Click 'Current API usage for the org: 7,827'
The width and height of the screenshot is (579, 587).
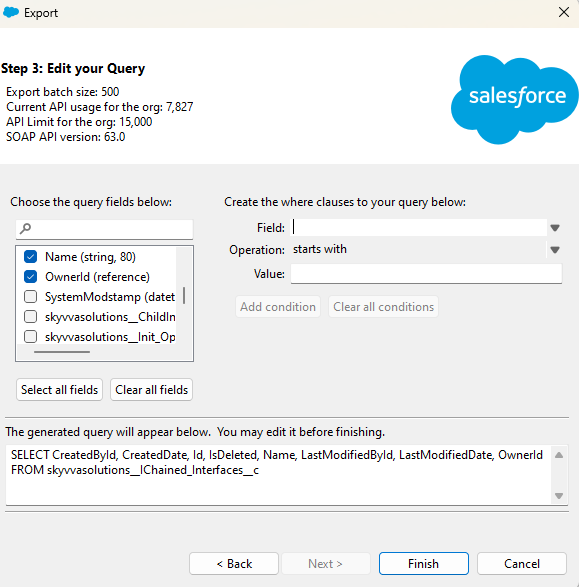pos(100,107)
